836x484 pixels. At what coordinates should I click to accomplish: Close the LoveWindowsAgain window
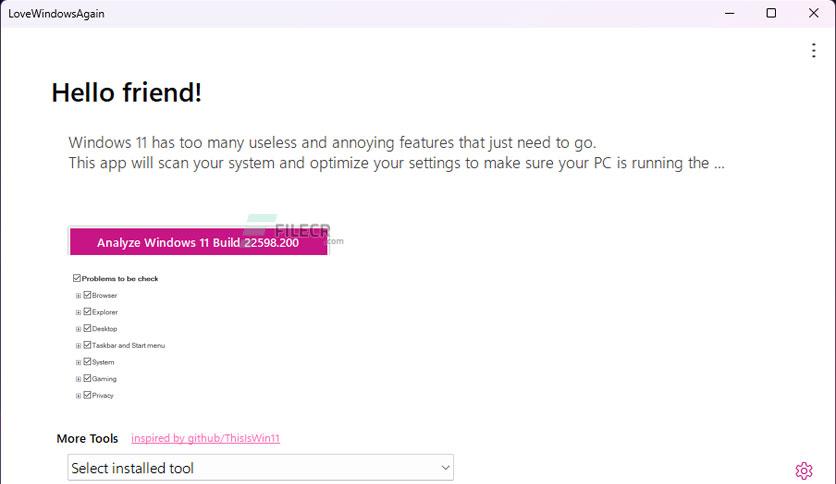(813, 13)
